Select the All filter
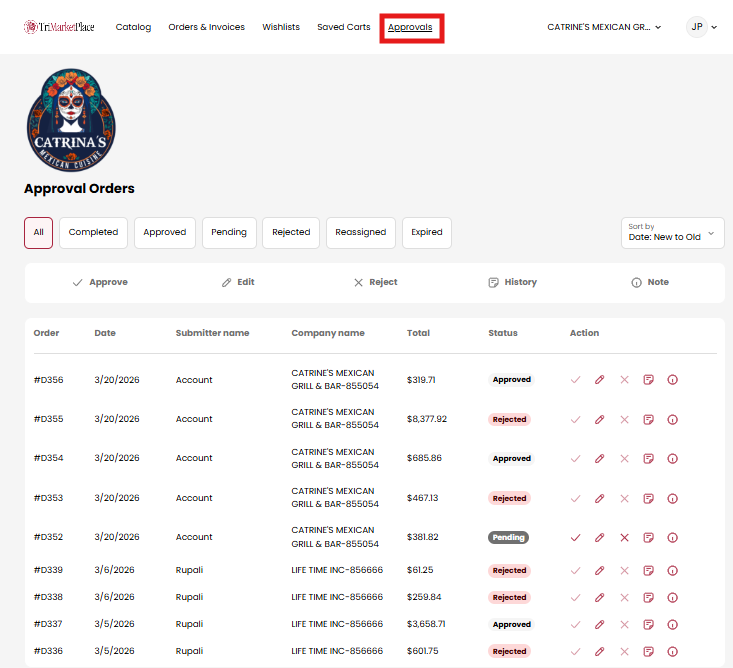Image resolution: width=733 pixels, height=668 pixels. click(x=38, y=232)
